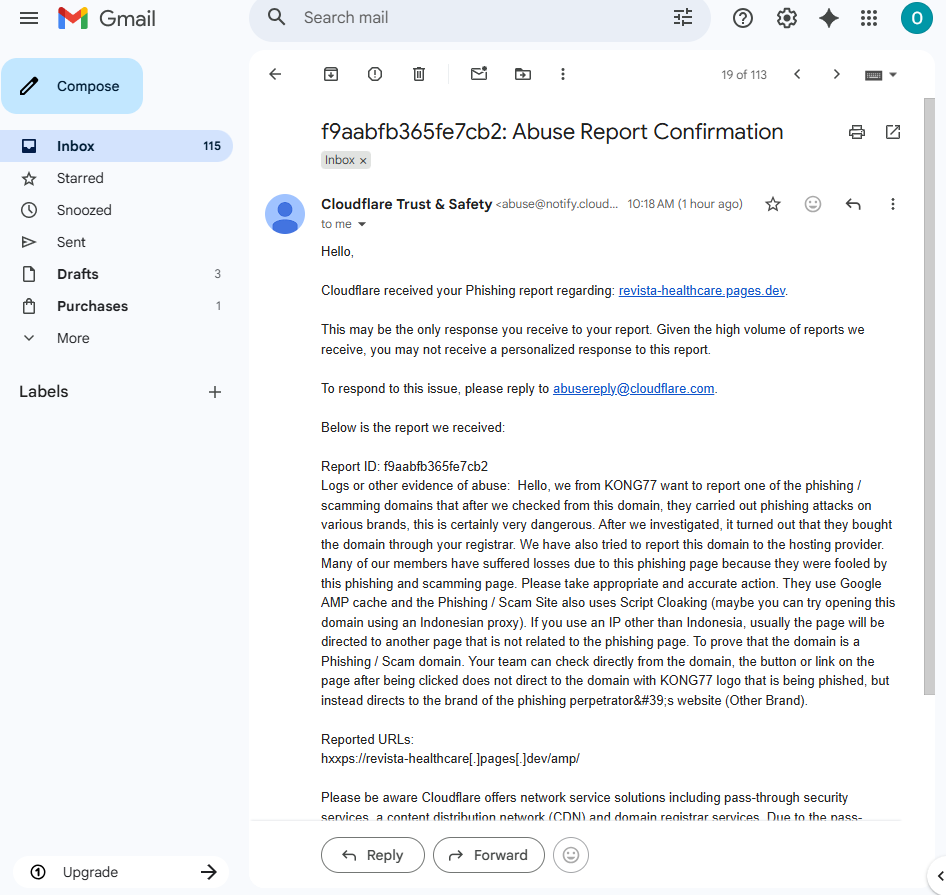Click the Reply button
Screen dimensions: 946x895
373,855
